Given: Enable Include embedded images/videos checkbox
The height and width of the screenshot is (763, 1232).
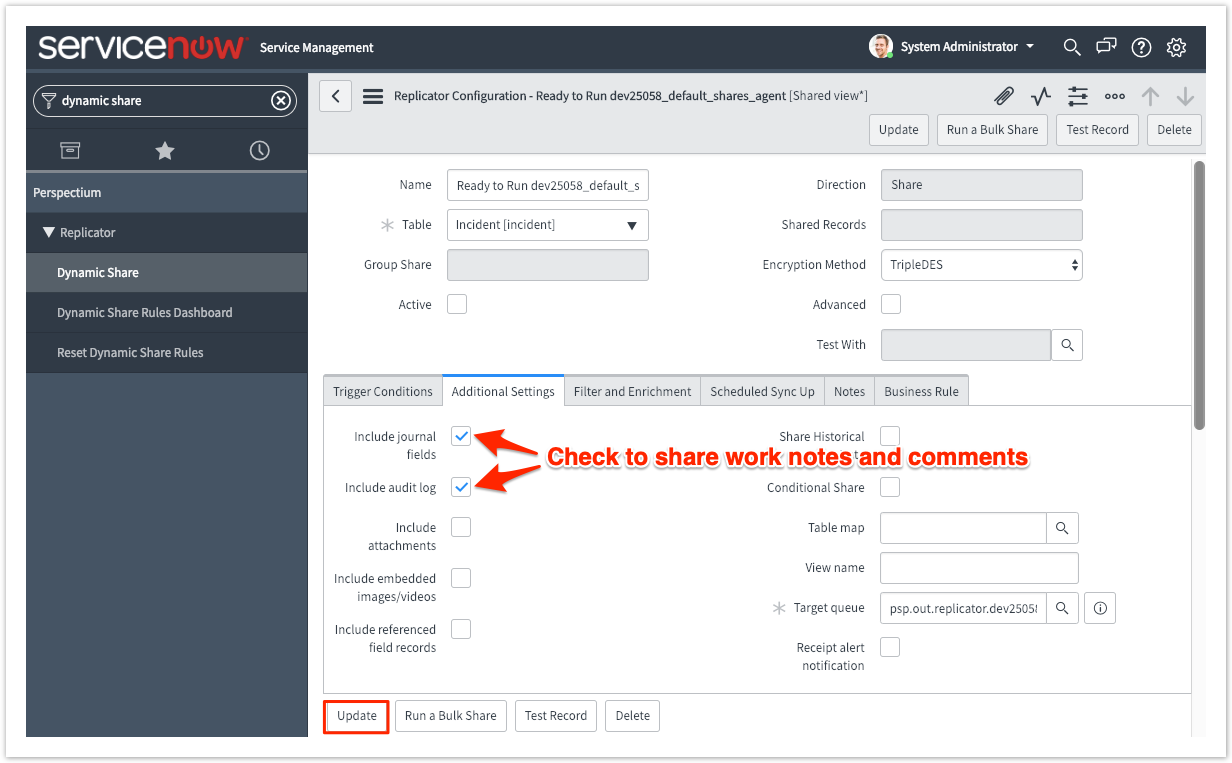Looking at the screenshot, I should click(x=461, y=578).
